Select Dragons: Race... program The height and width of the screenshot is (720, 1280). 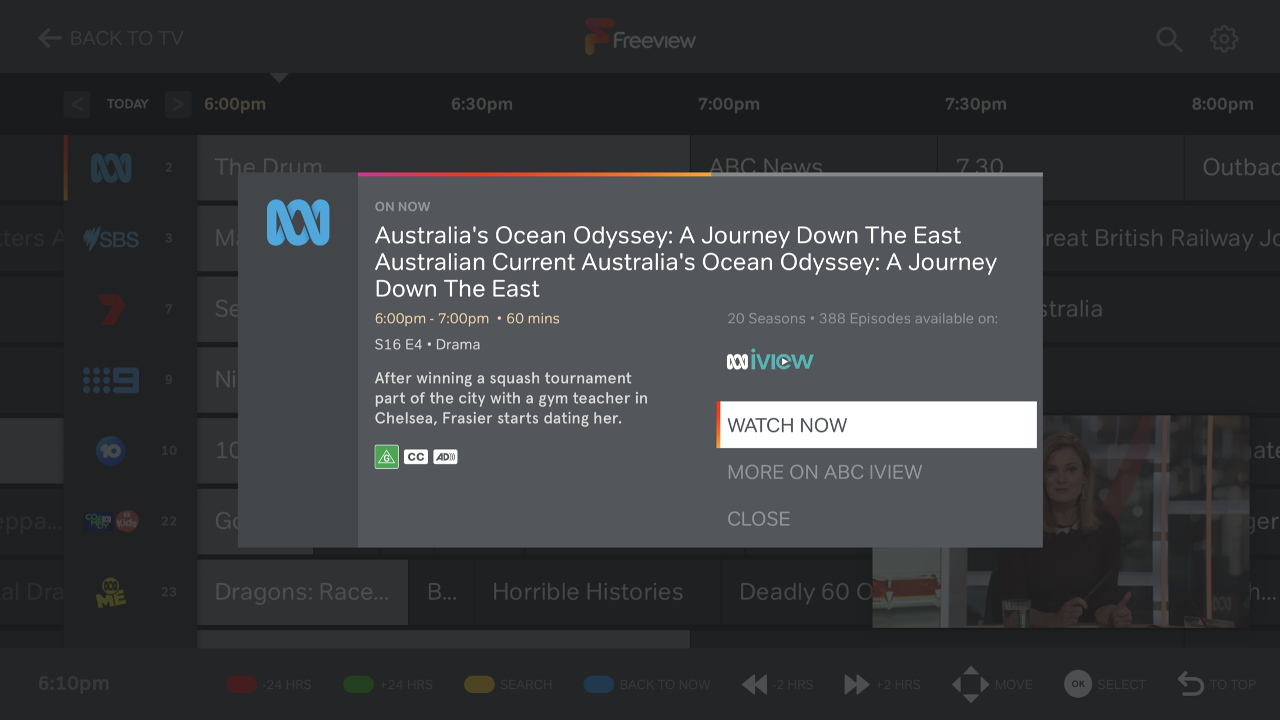point(303,592)
